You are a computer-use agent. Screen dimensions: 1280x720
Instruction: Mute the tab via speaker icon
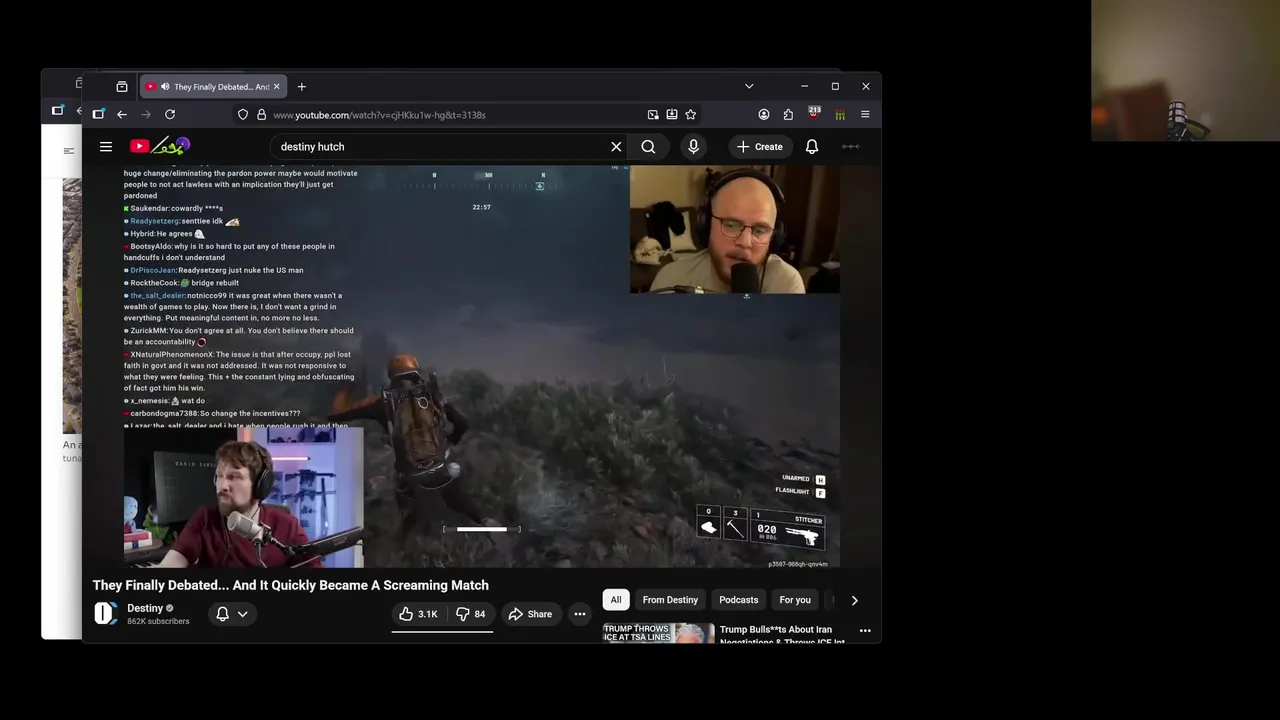pos(165,87)
